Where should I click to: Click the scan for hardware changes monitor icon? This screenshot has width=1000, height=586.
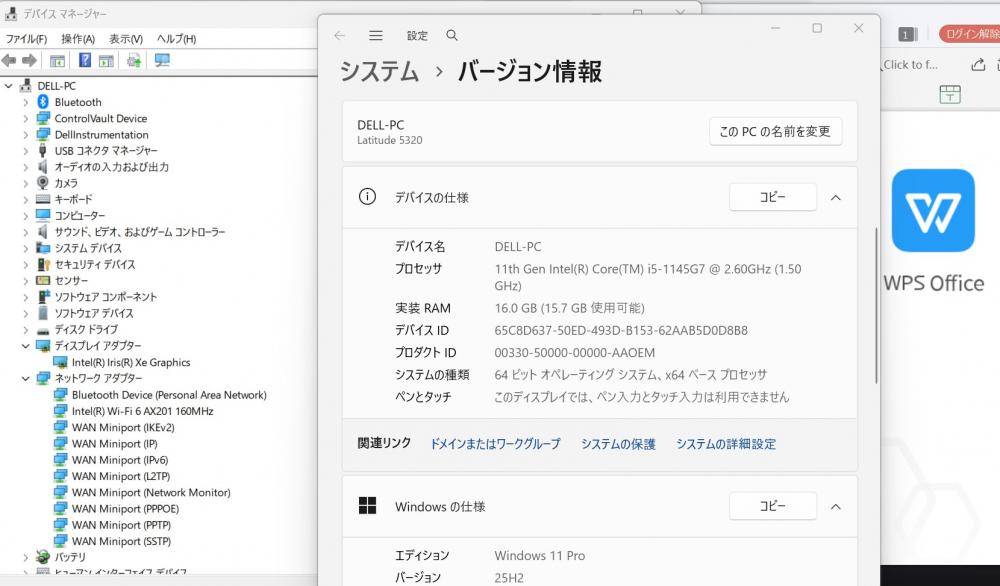tap(162, 61)
